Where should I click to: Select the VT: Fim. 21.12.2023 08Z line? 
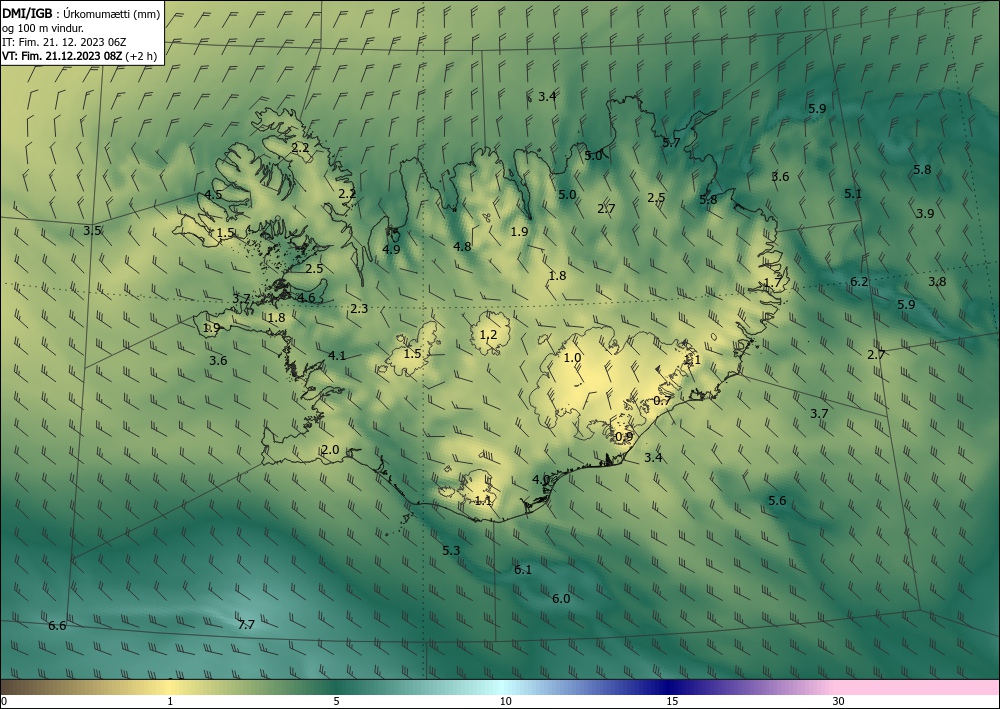pos(62,56)
